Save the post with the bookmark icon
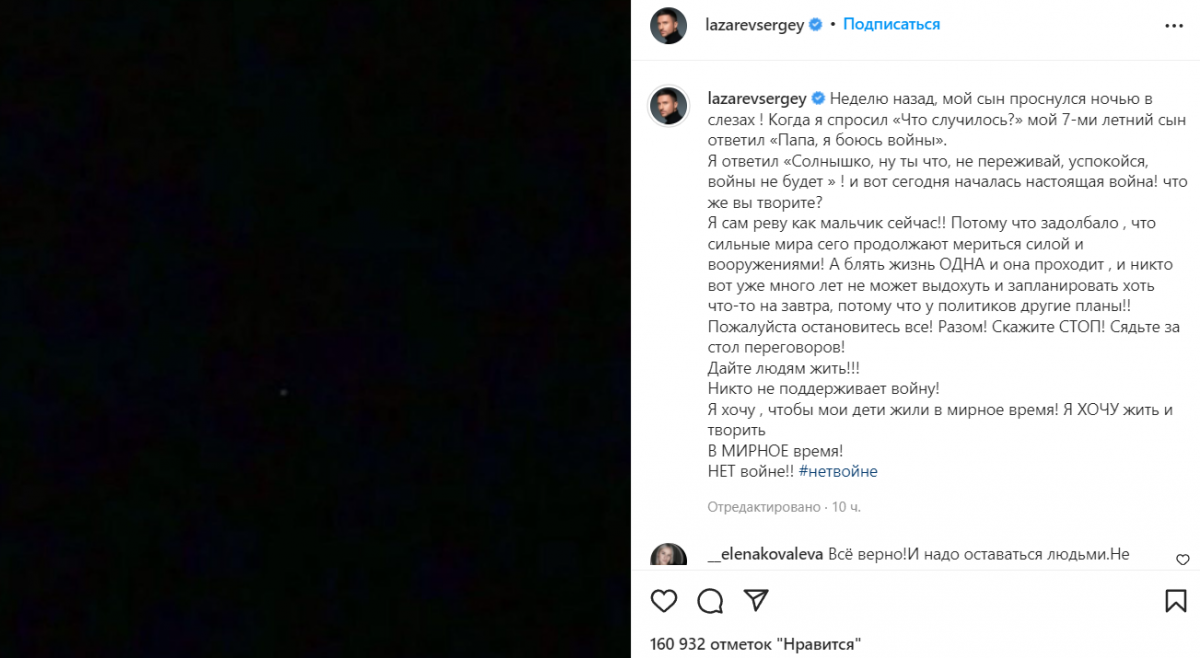Image resolution: width=1200 pixels, height=658 pixels. tap(1176, 600)
